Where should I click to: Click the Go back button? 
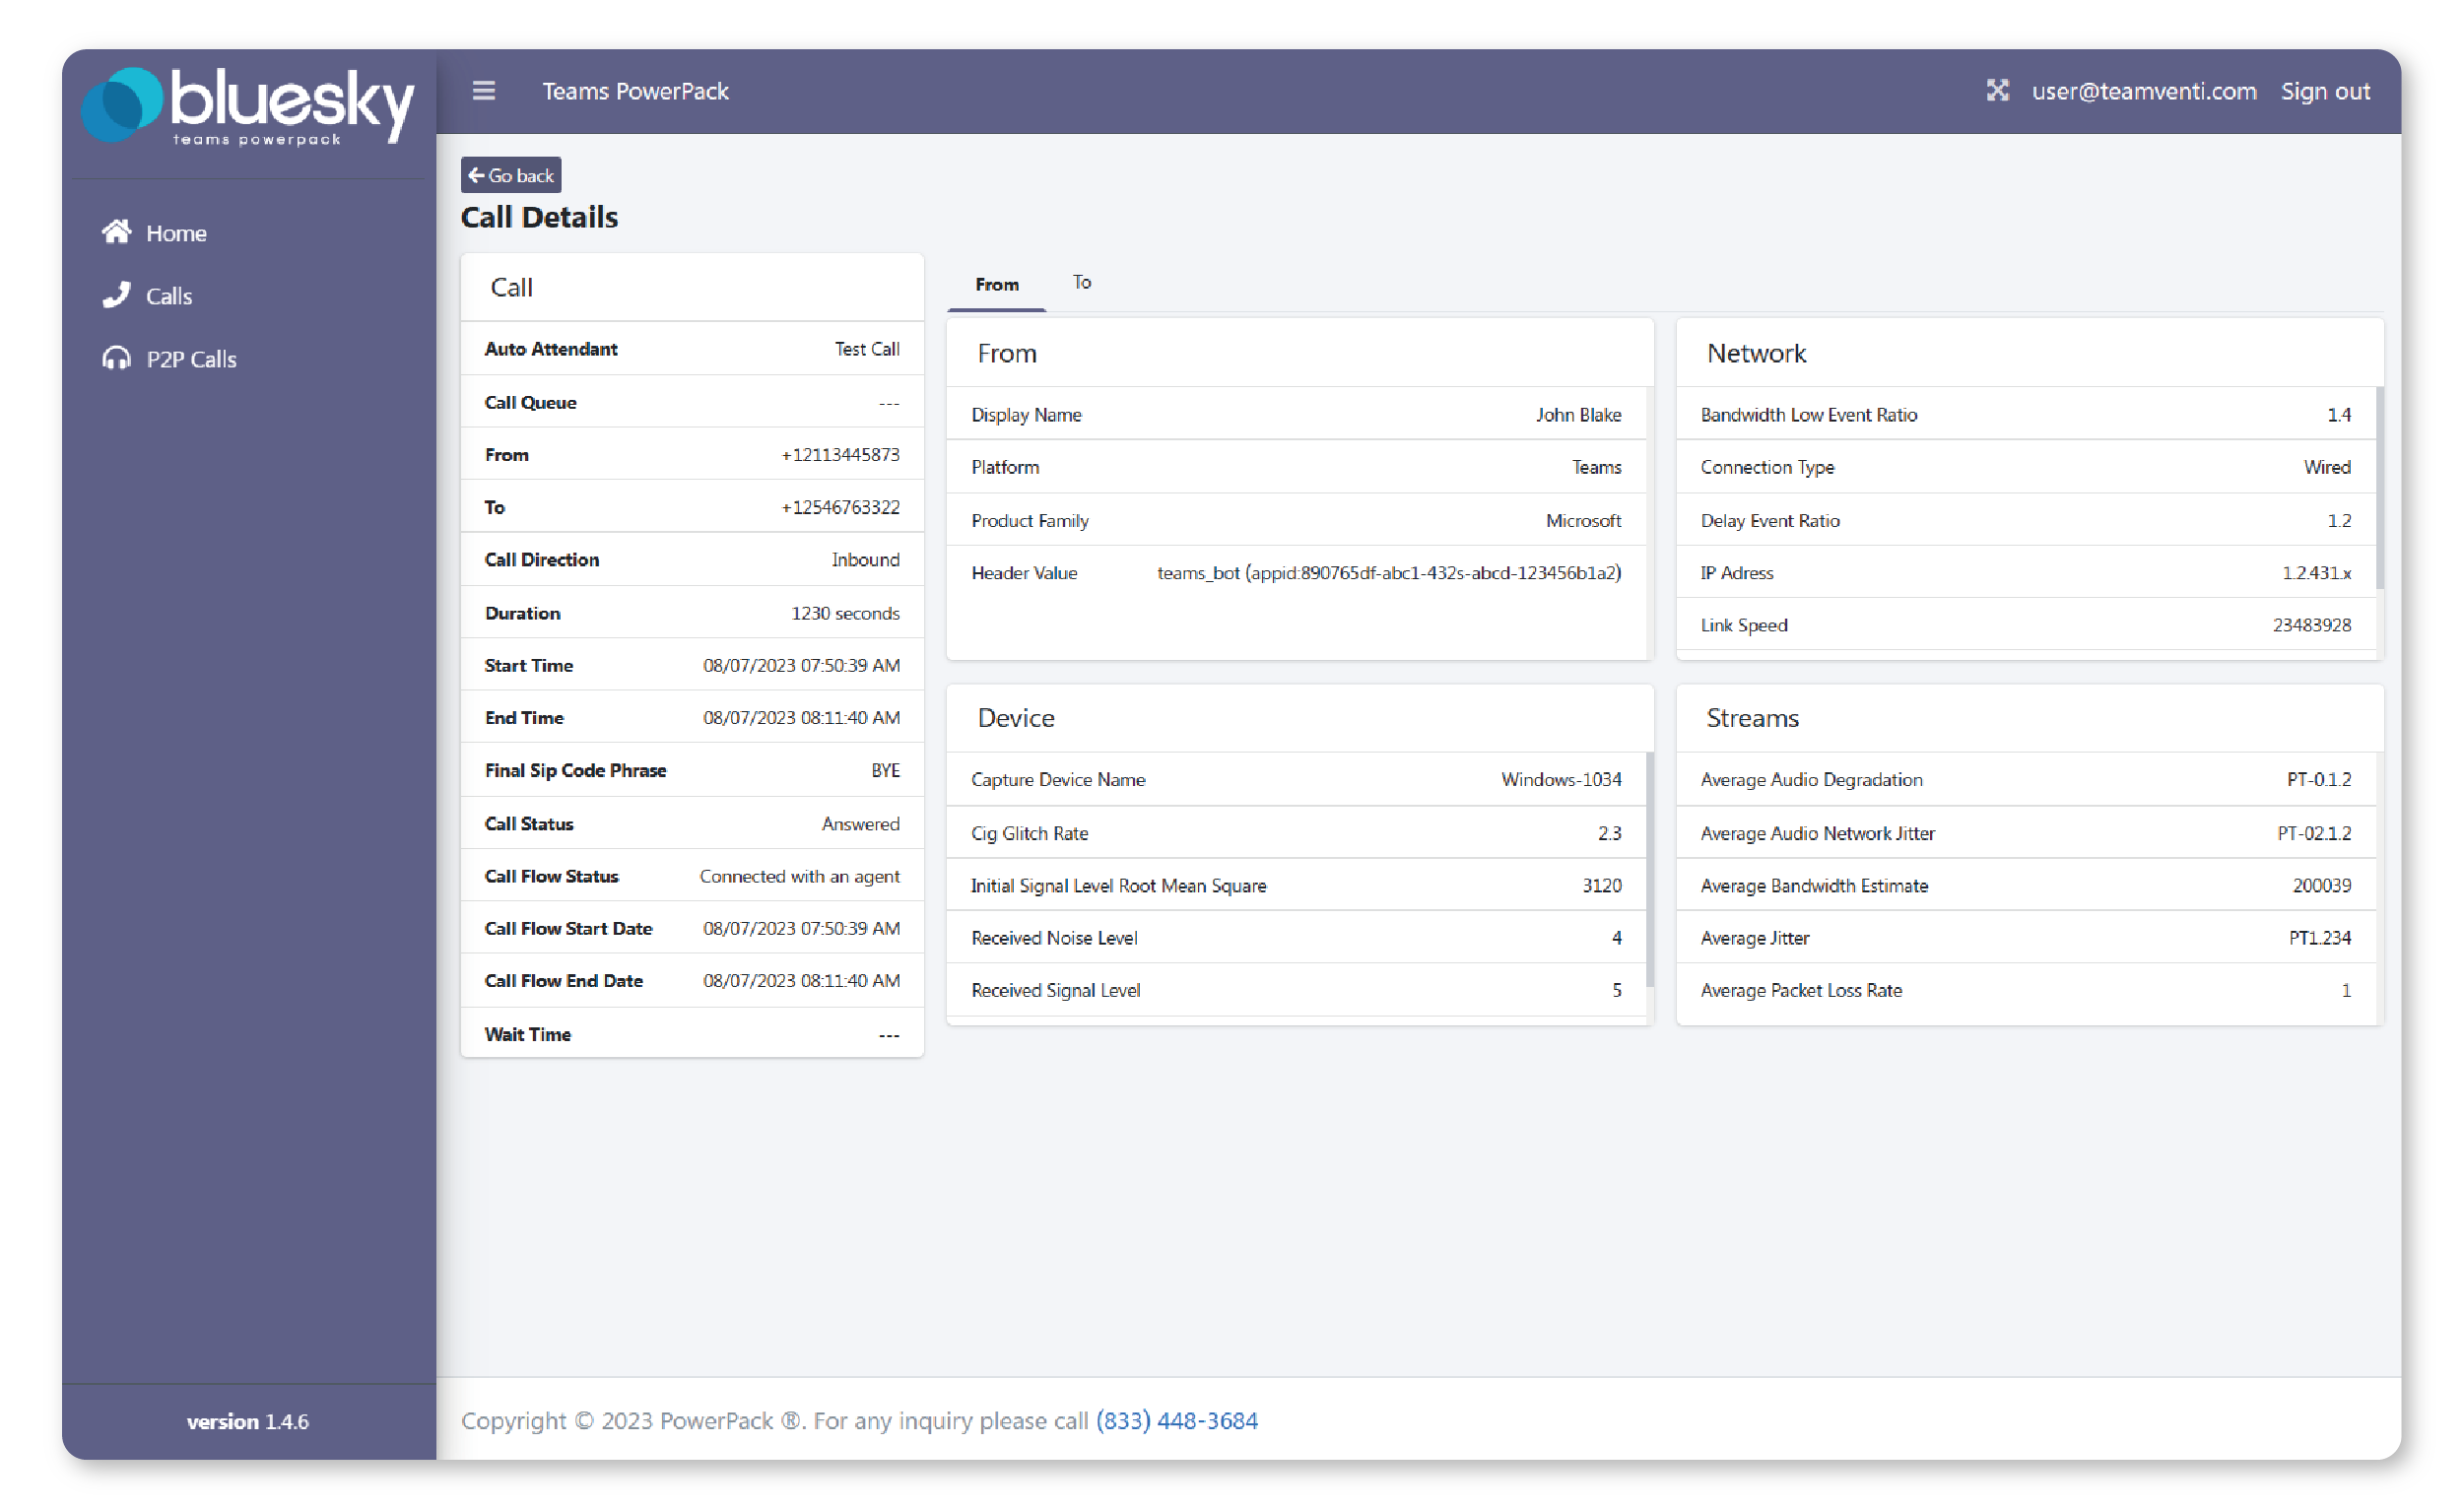(511, 175)
